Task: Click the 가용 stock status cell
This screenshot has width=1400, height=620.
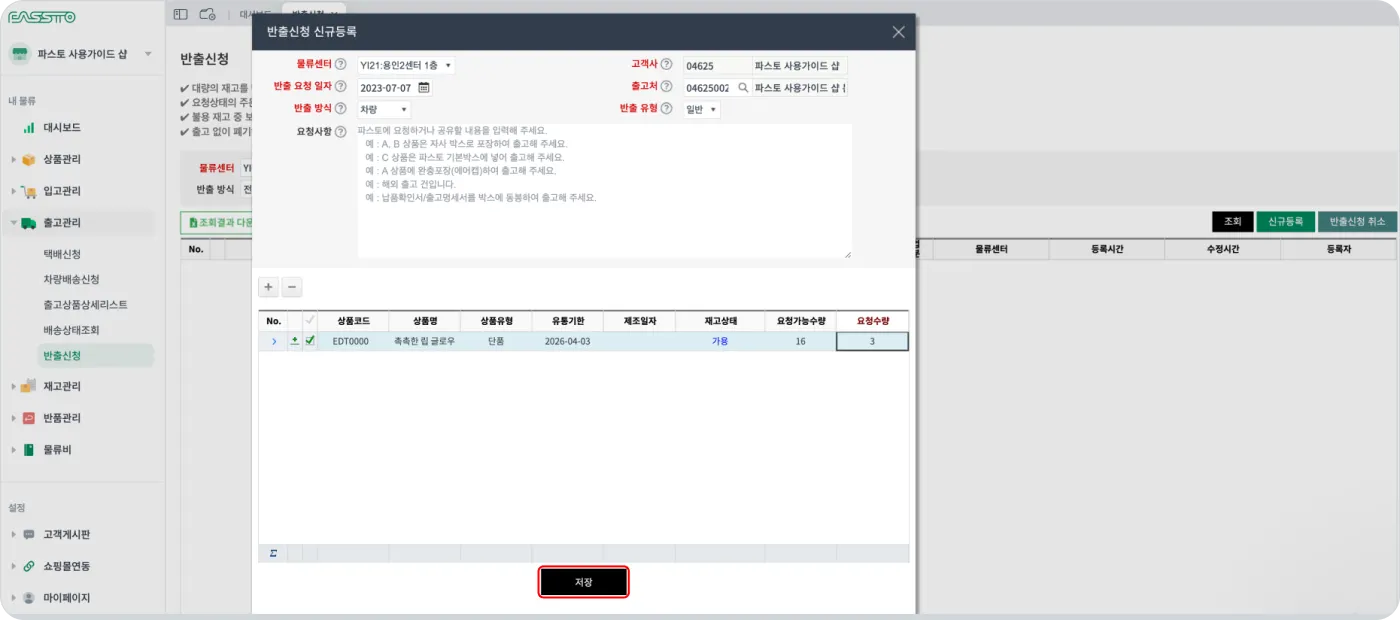Action: (x=720, y=341)
